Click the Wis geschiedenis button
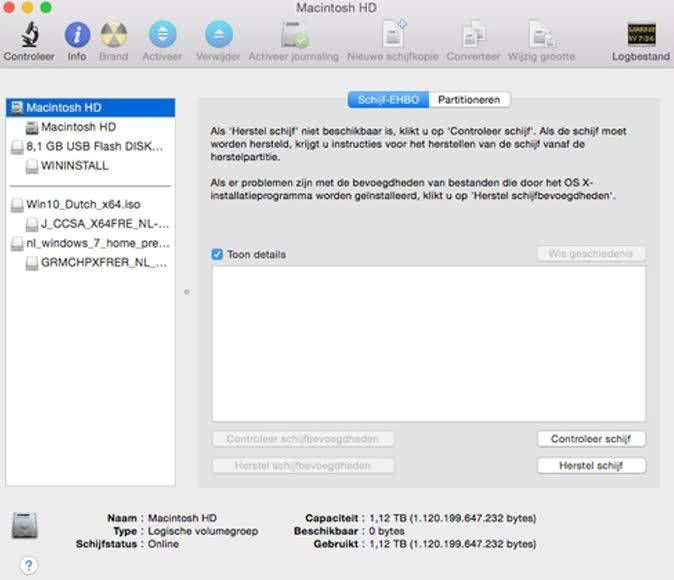The image size is (674, 580). [591, 254]
